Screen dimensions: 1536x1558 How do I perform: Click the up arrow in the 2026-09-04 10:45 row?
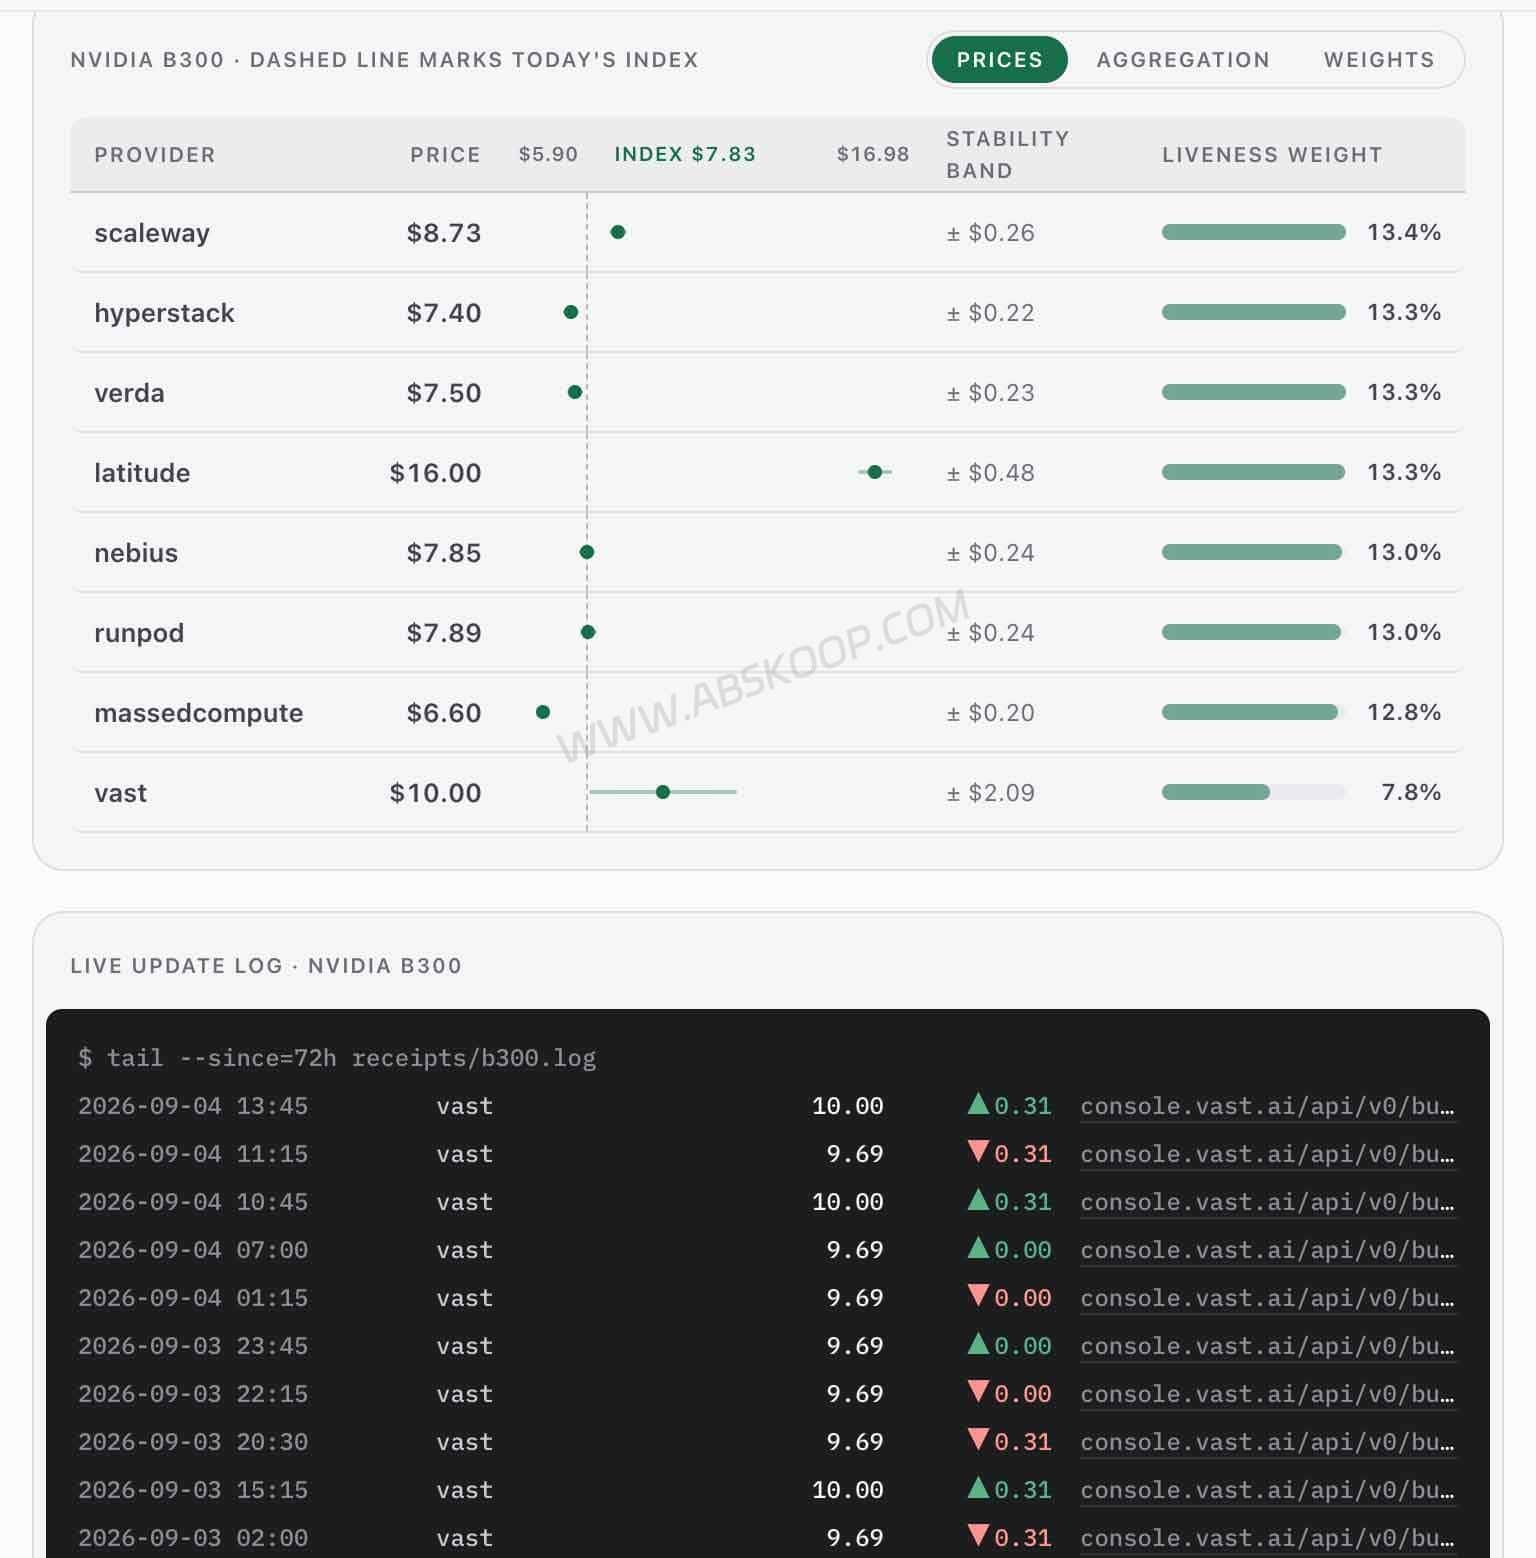[978, 1200]
